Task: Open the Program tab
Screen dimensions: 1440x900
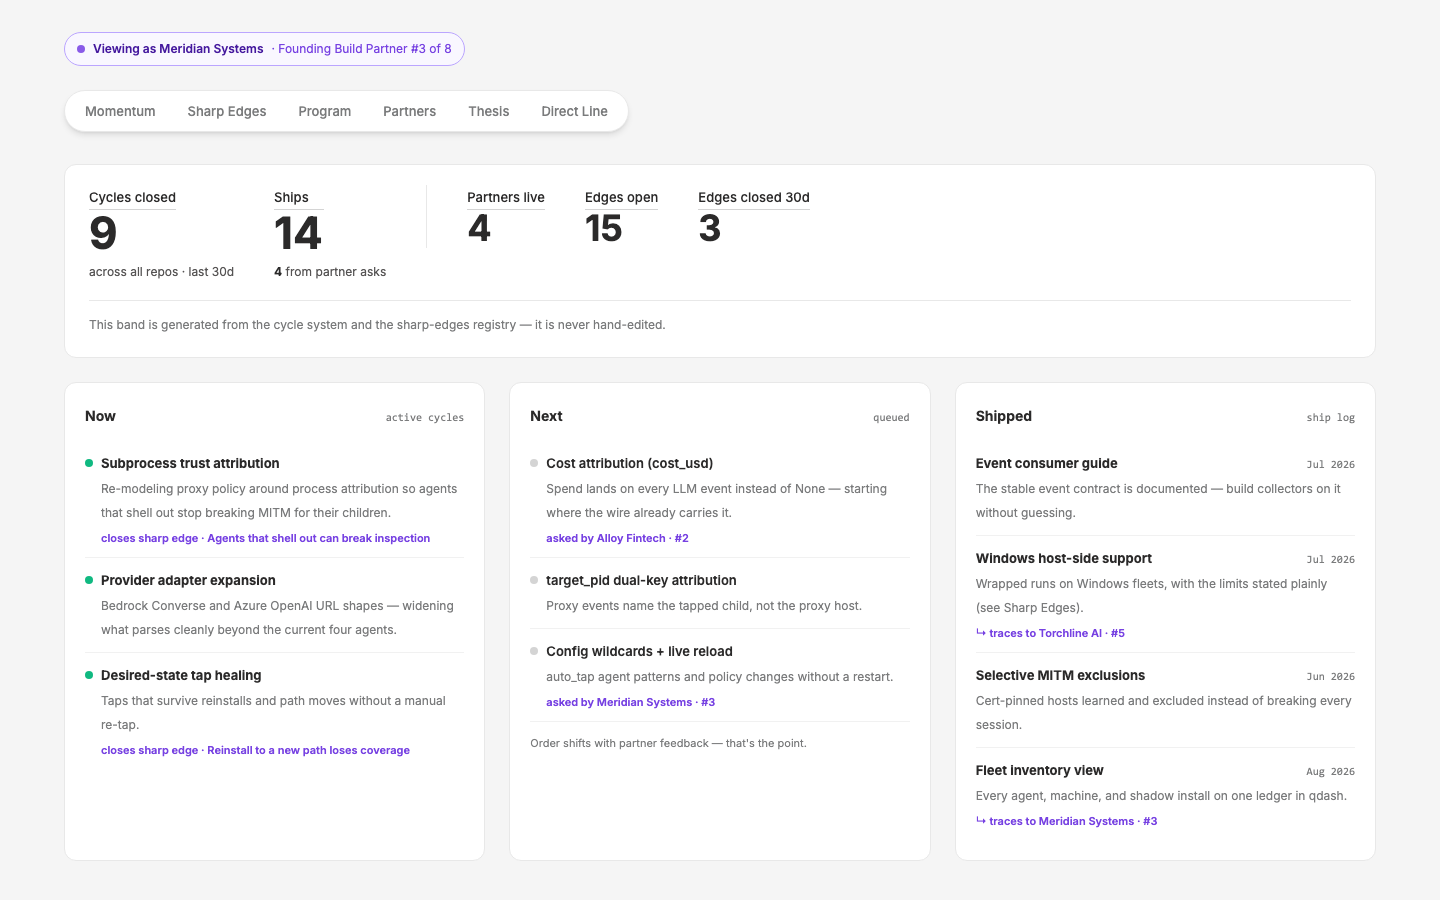Action: click(324, 111)
